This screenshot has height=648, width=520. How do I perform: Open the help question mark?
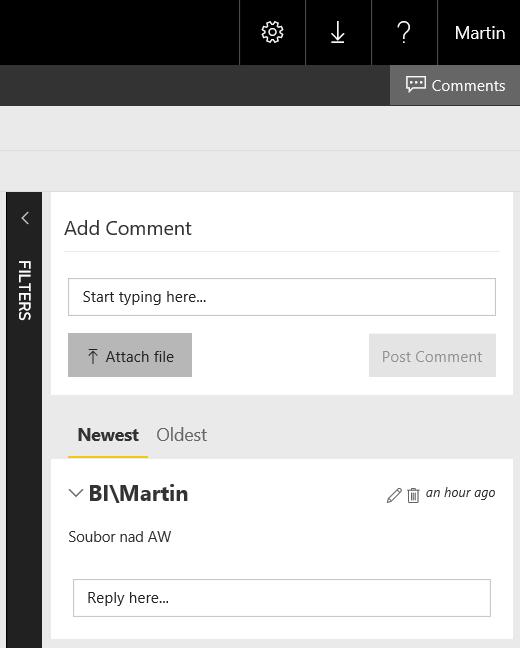tap(404, 32)
